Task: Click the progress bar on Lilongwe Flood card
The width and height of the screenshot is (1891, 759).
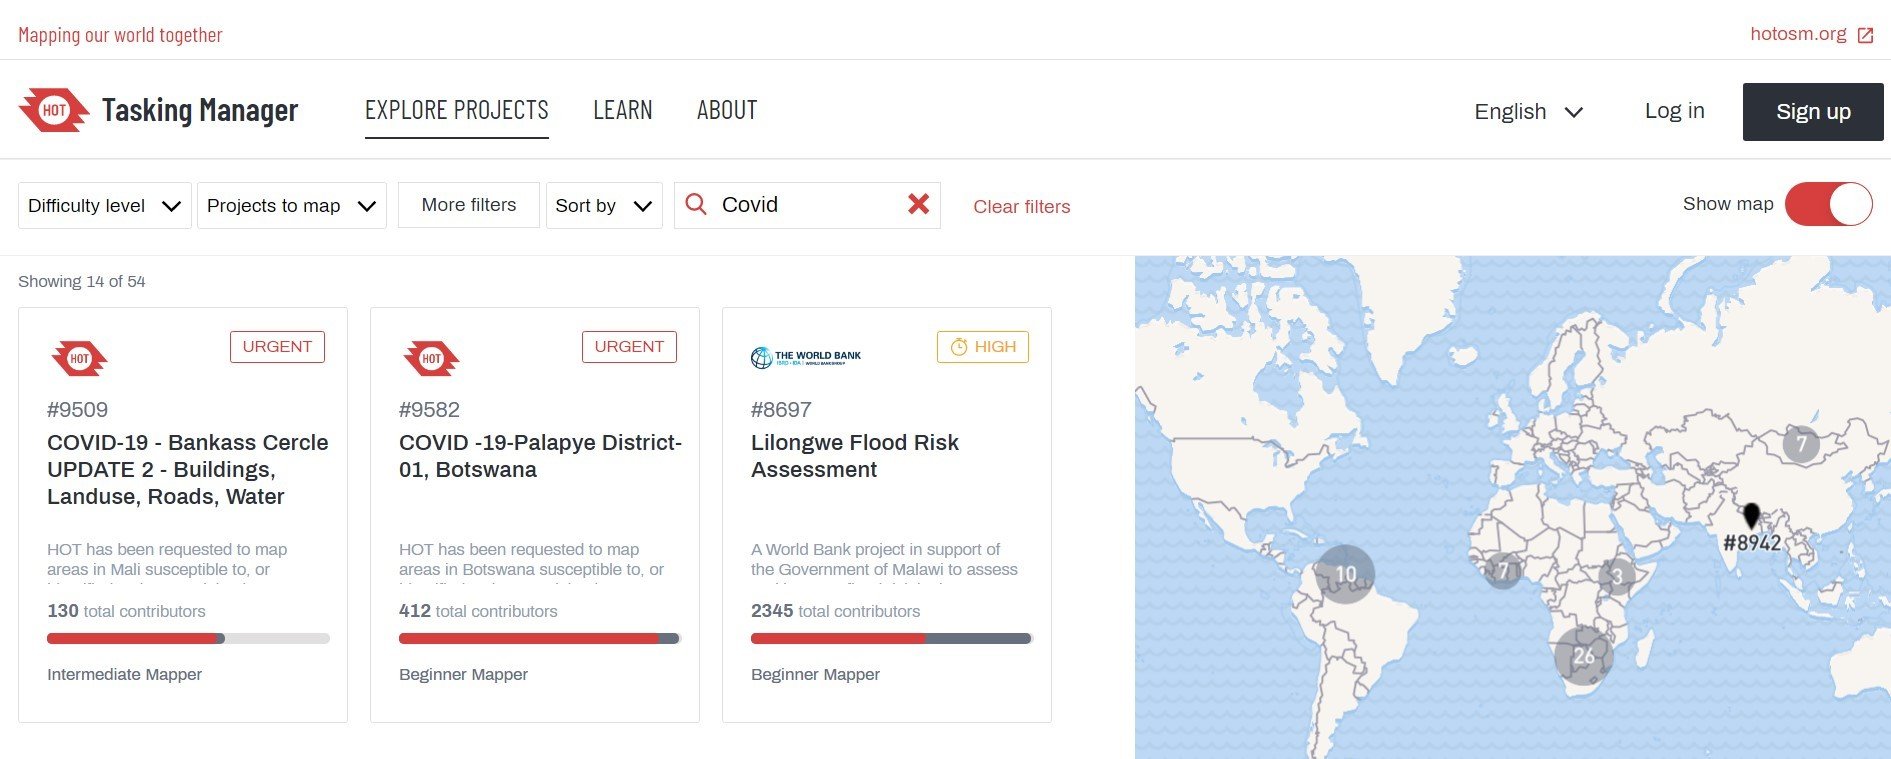Action: [890, 638]
